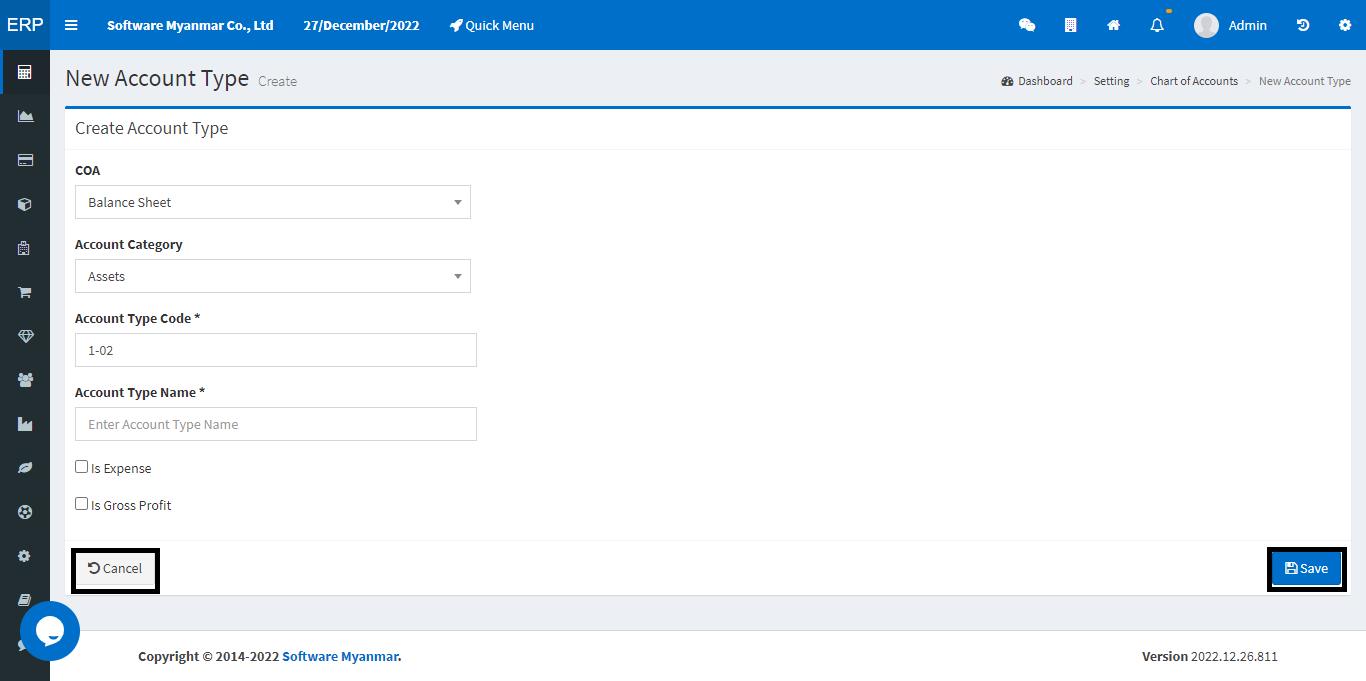This screenshot has height=681, width=1366.
Task: Open the shopping cart sidebar icon
Action: (25, 292)
